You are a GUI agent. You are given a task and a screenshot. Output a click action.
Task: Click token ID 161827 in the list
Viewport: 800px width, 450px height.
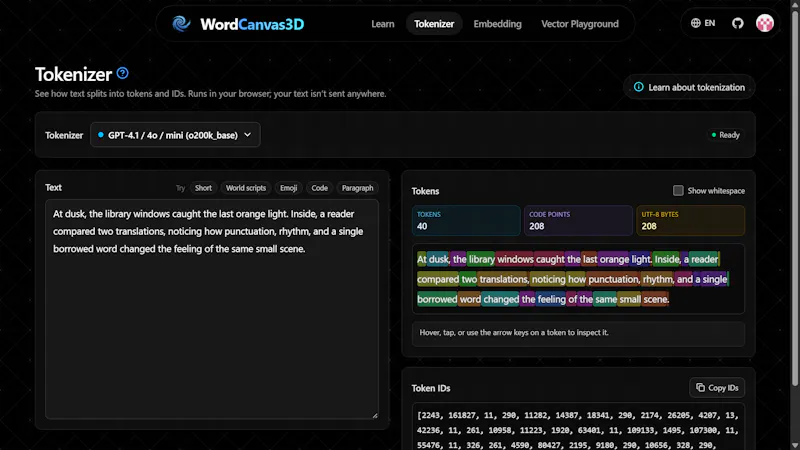460,415
